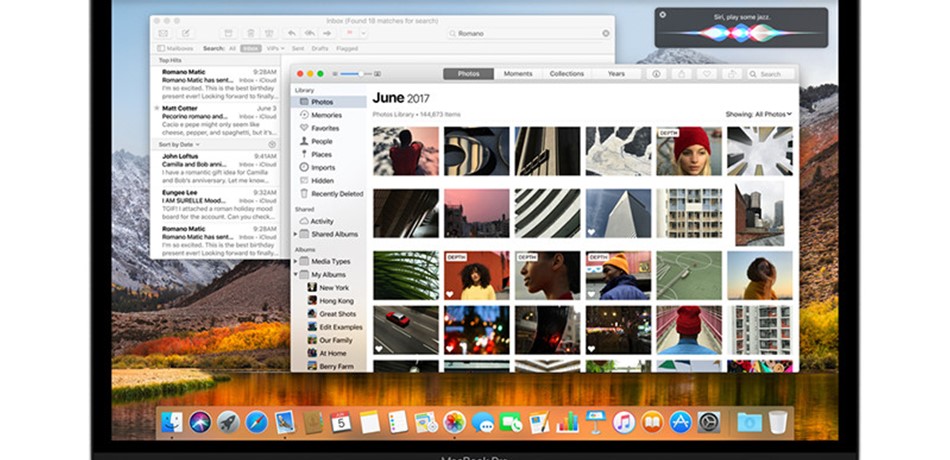Viewport: 950px width, 460px height.
Task: Click the Search field in Photos toolbar
Action: [x=771, y=74]
